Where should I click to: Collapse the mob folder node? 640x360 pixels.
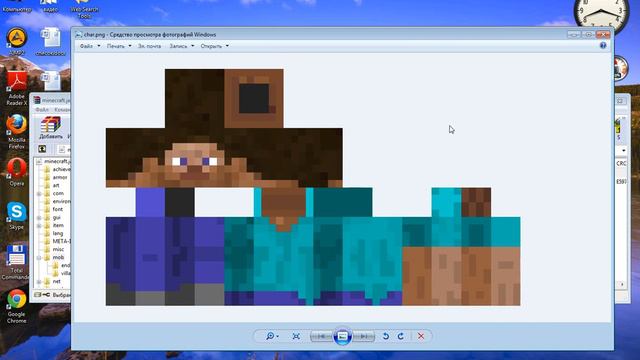[39, 258]
